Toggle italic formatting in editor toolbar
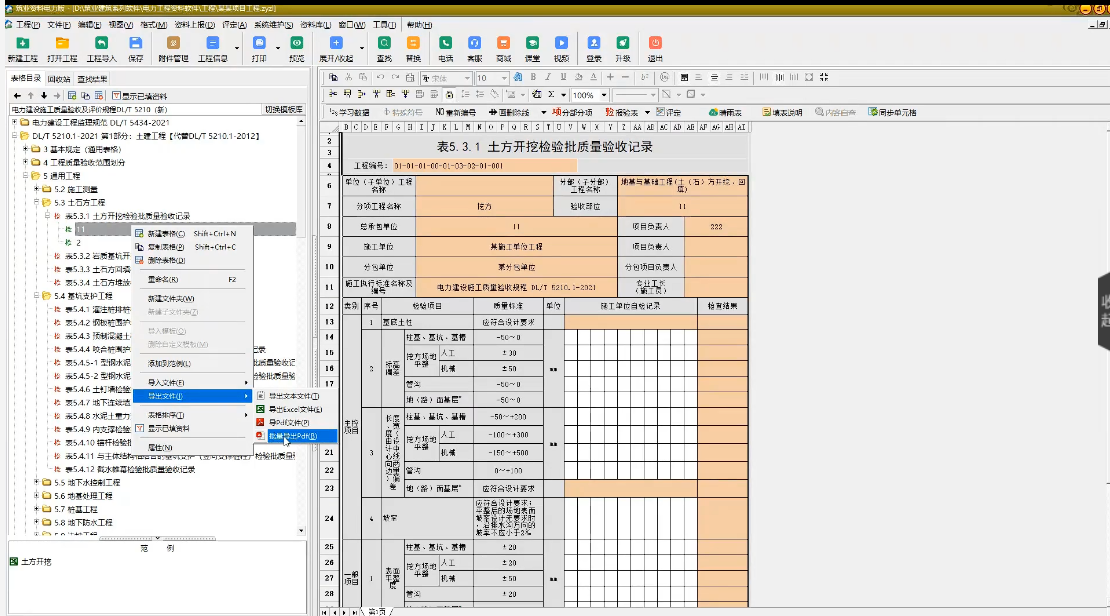The height and width of the screenshot is (616, 1110). coord(548,77)
